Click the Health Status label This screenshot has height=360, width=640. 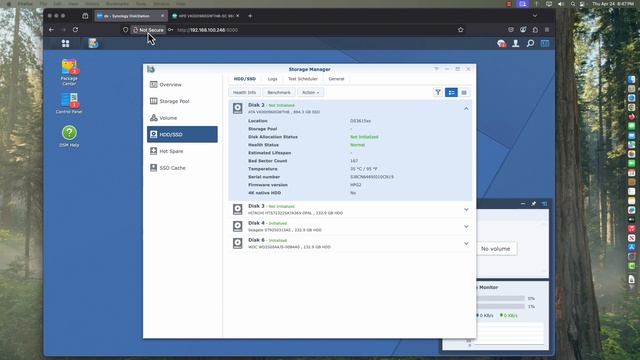[x=263, y=145]
